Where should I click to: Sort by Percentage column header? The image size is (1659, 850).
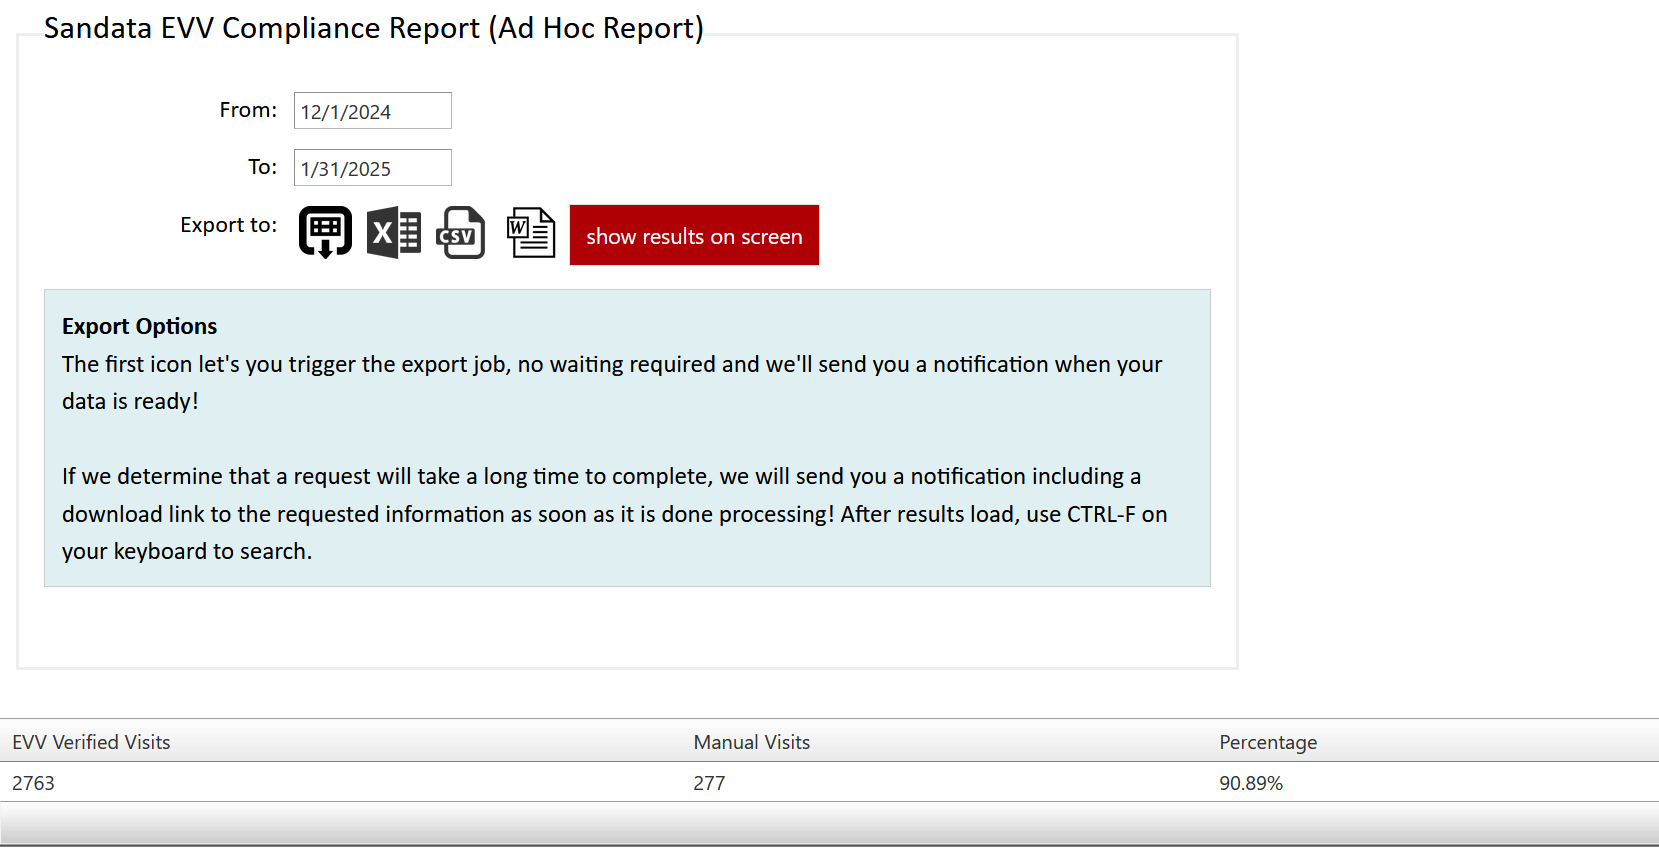point(1268,742)
